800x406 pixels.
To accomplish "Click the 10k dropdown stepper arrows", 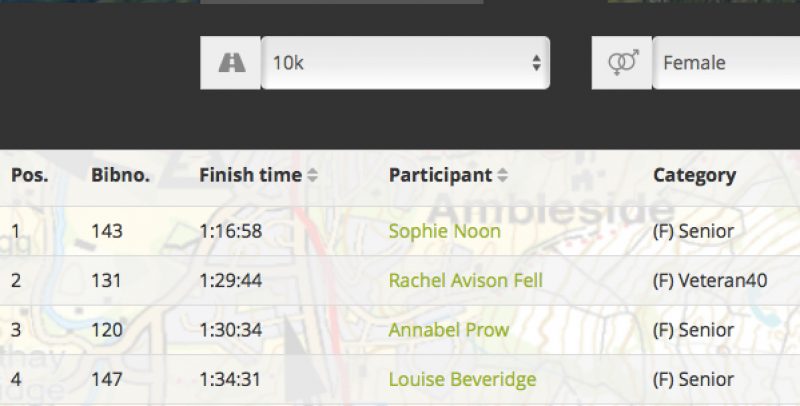I will 536,63.
